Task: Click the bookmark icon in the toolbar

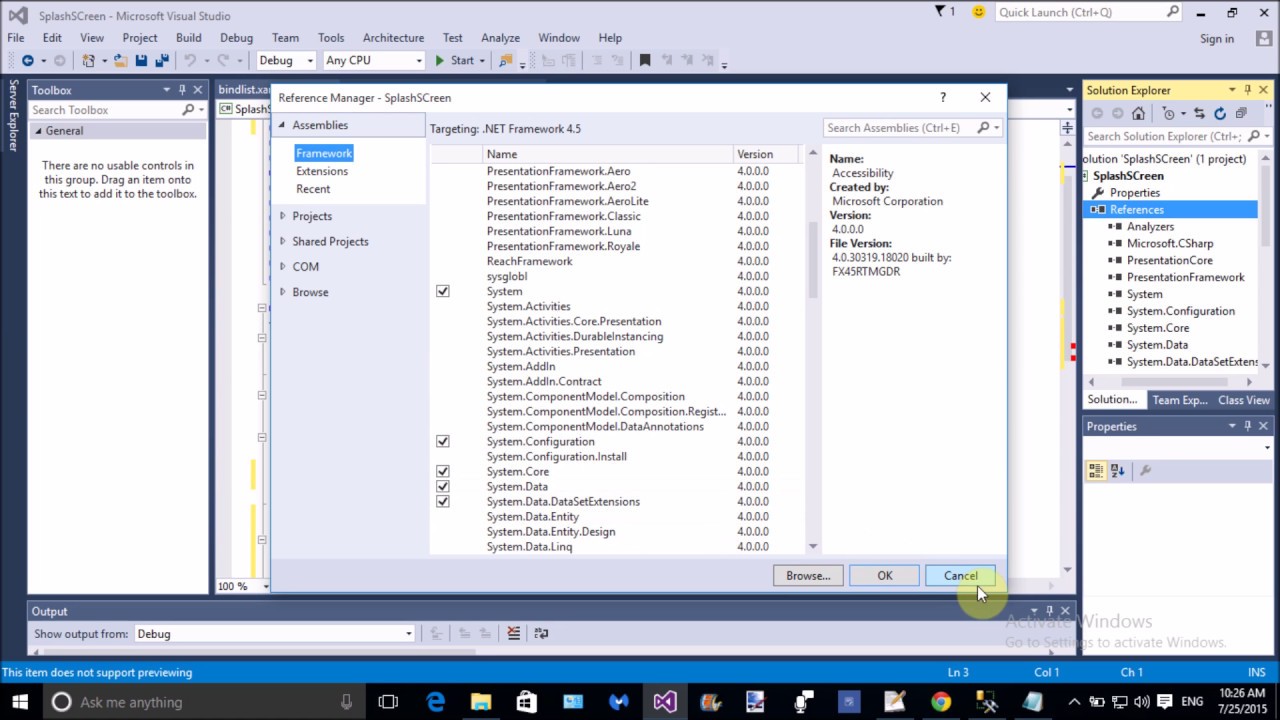Action: [x=645, y=61]
